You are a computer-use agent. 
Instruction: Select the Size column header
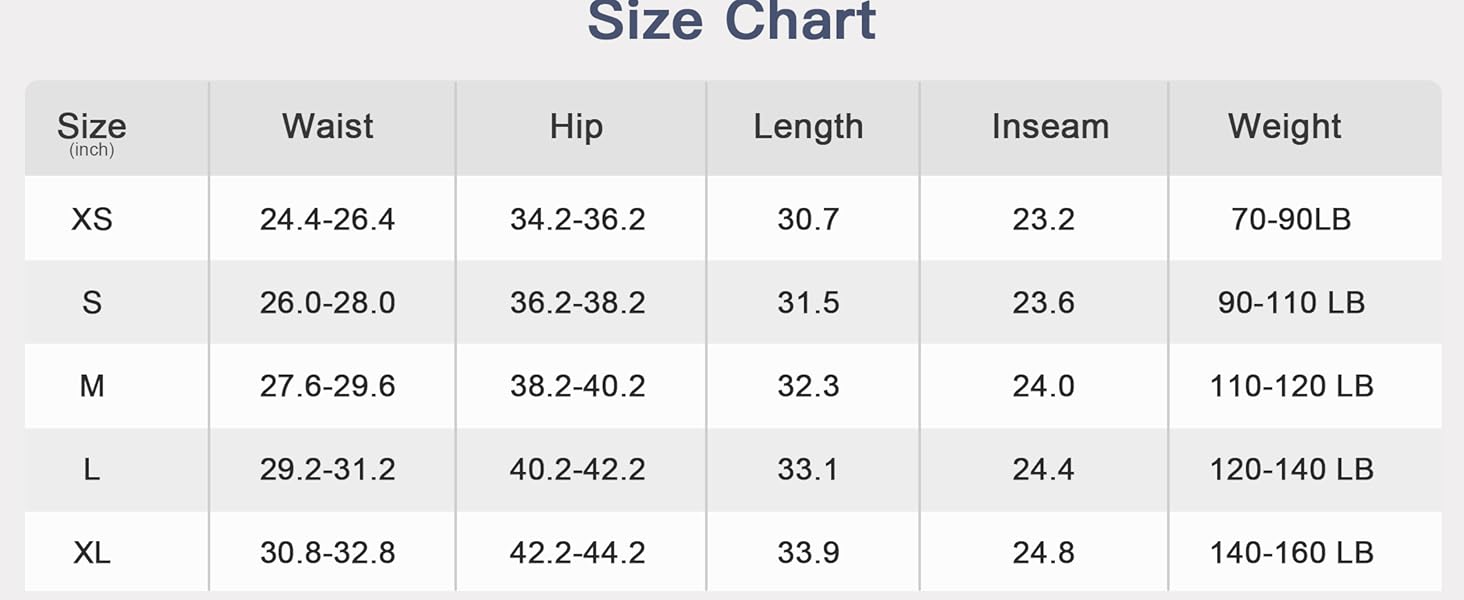click(x=92, y=128)
